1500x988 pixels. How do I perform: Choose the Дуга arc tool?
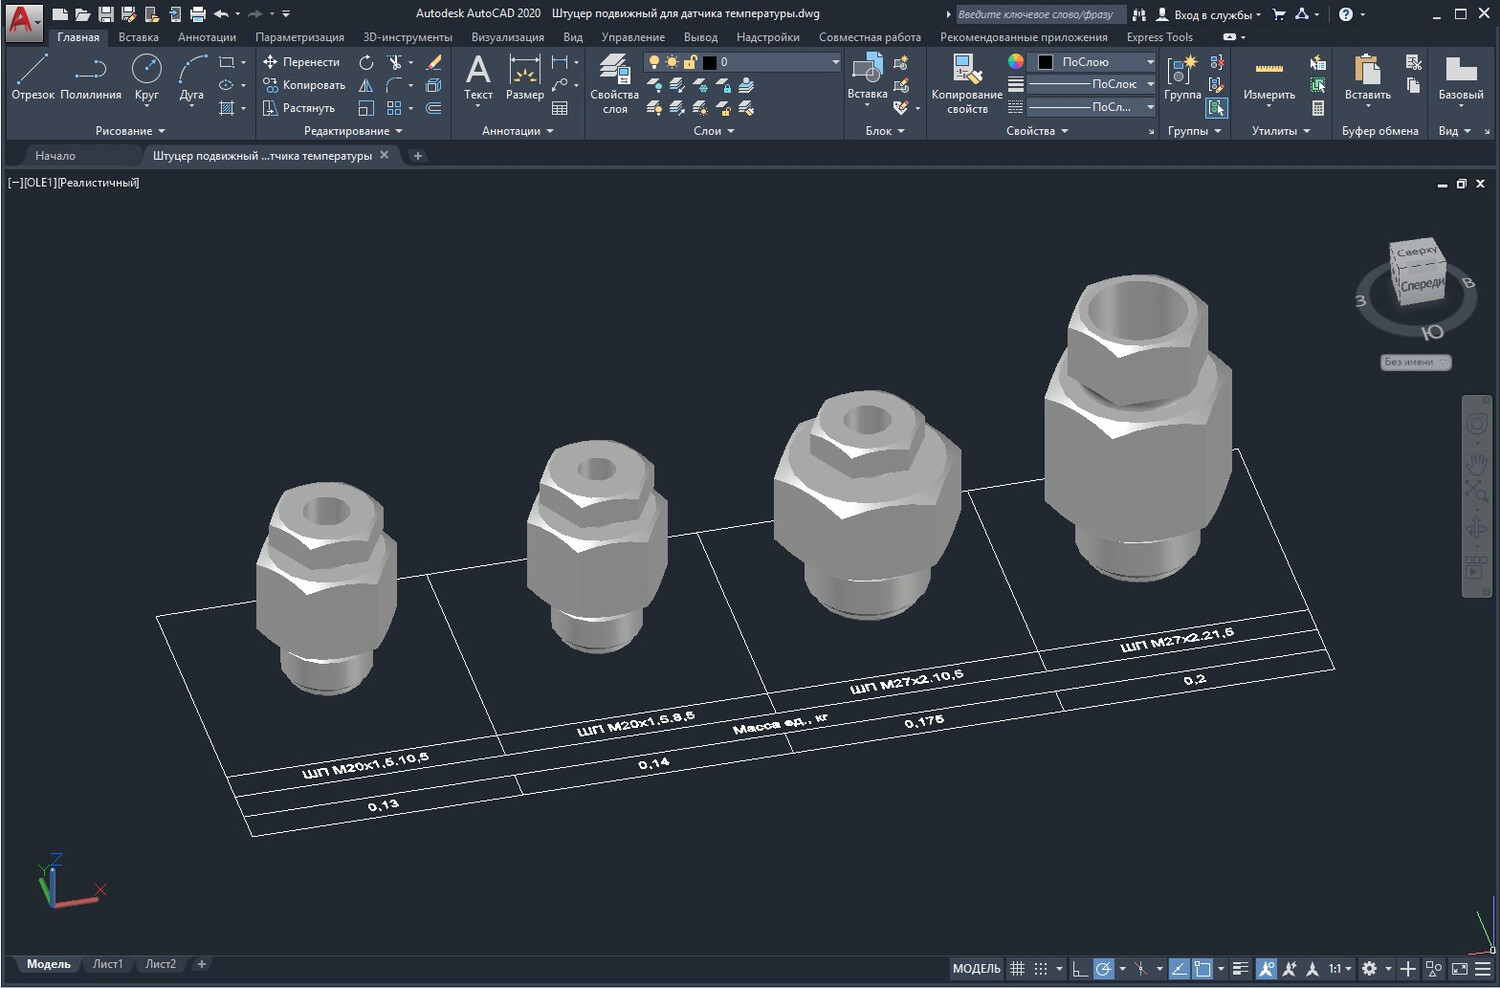pos(191,77)
